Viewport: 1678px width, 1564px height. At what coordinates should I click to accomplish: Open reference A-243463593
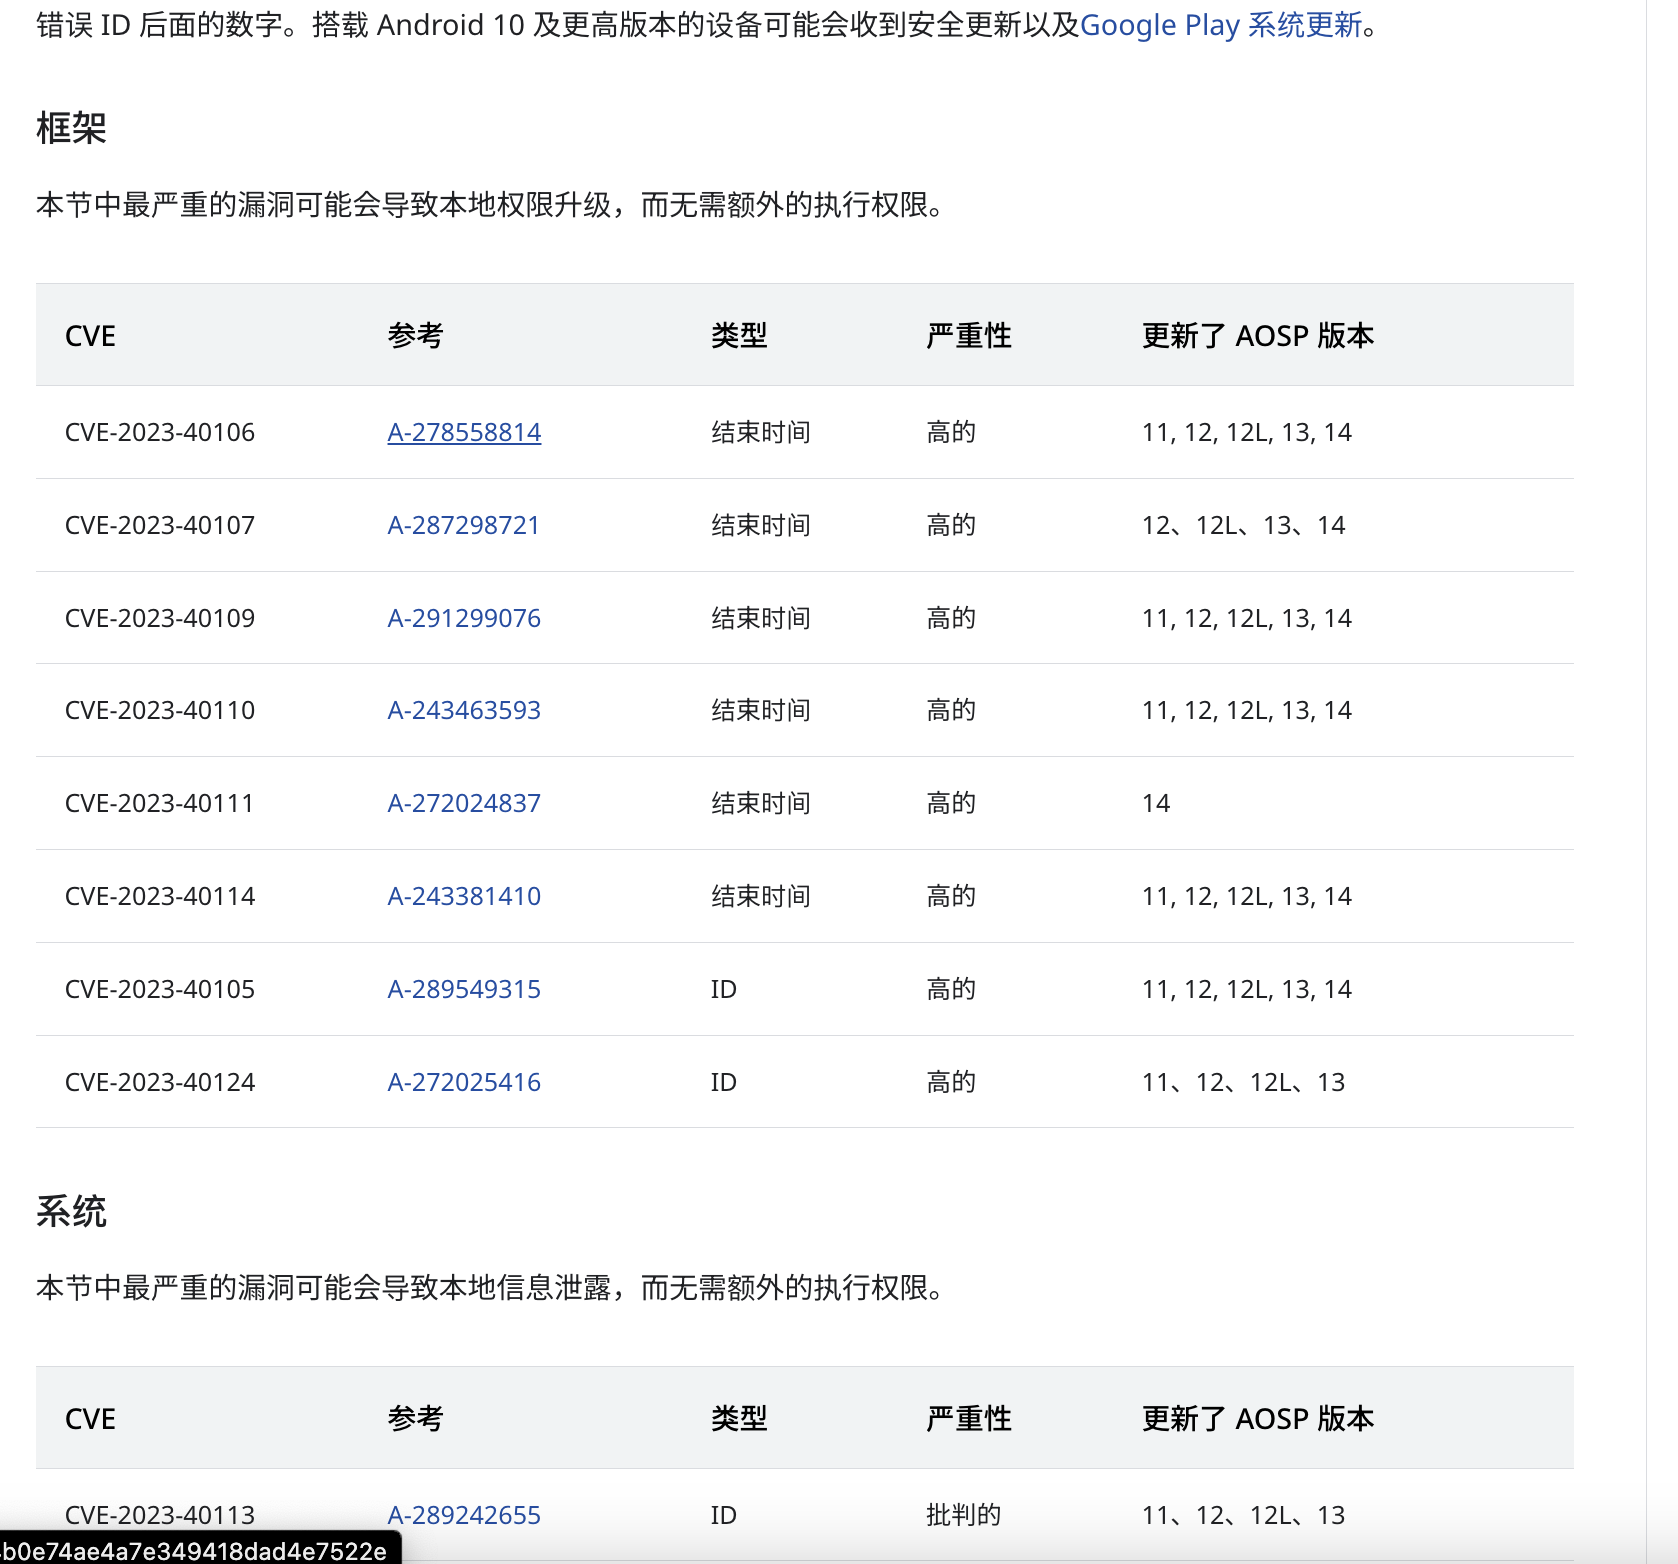[464, 710]
